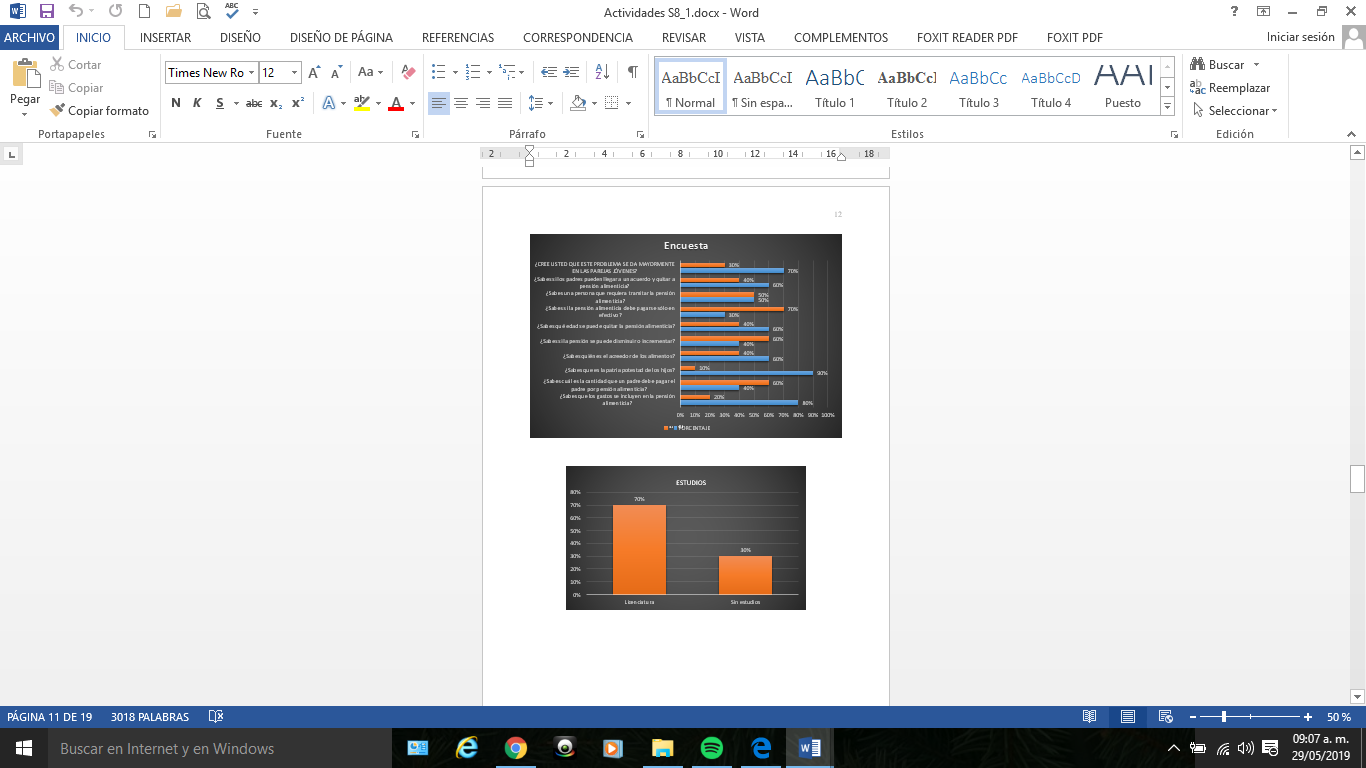
Task: Apply center text alignment
Action: tap(461, 103)
